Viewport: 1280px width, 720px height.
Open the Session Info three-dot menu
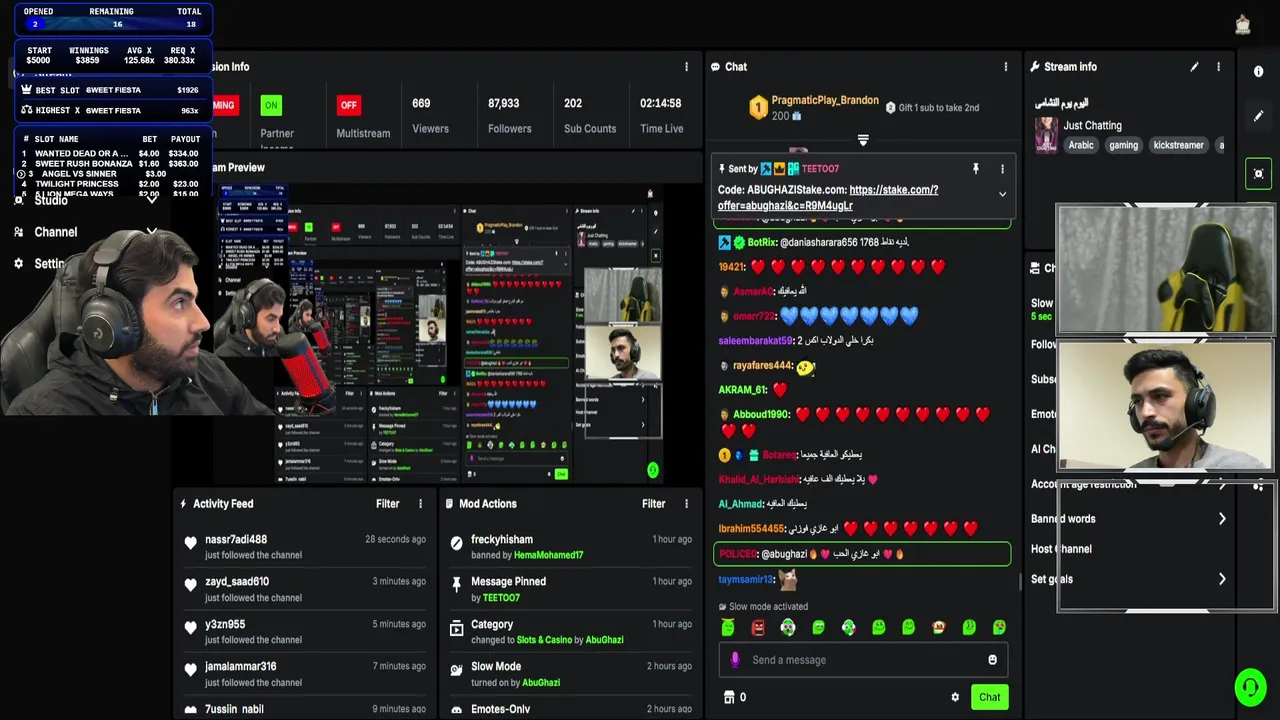pos(686,67)
